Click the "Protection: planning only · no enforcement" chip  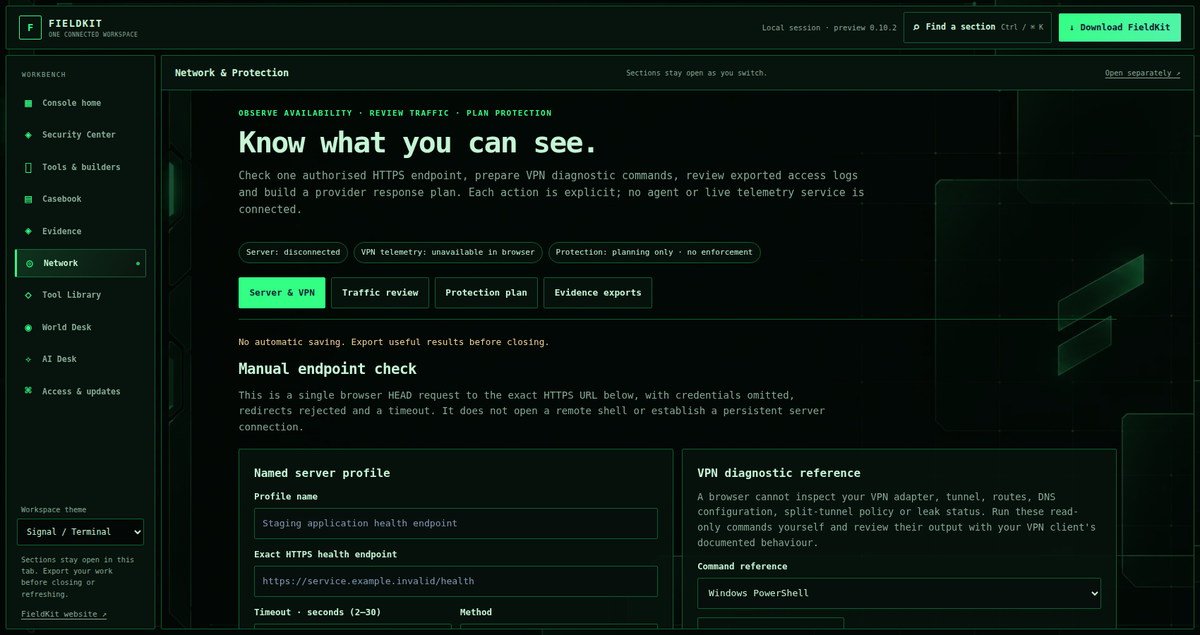tap(654, 252)
